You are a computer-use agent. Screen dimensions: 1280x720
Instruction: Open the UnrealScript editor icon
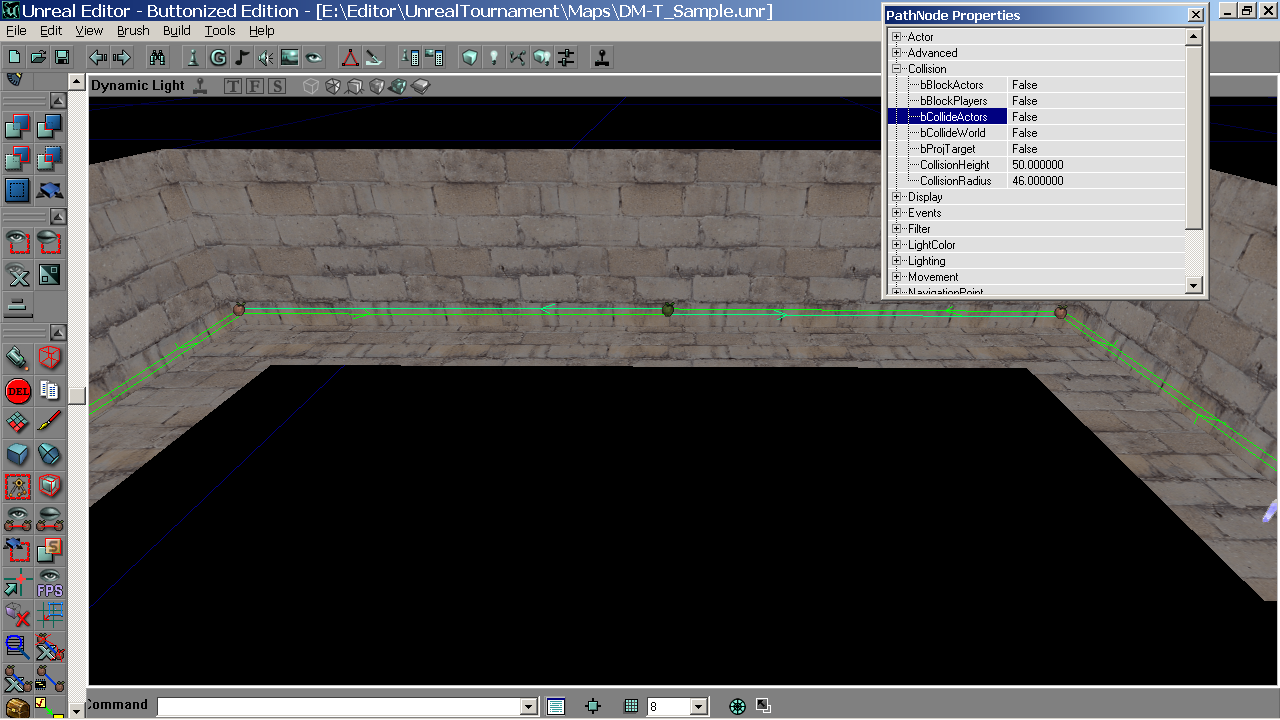(x=374, y=57)
